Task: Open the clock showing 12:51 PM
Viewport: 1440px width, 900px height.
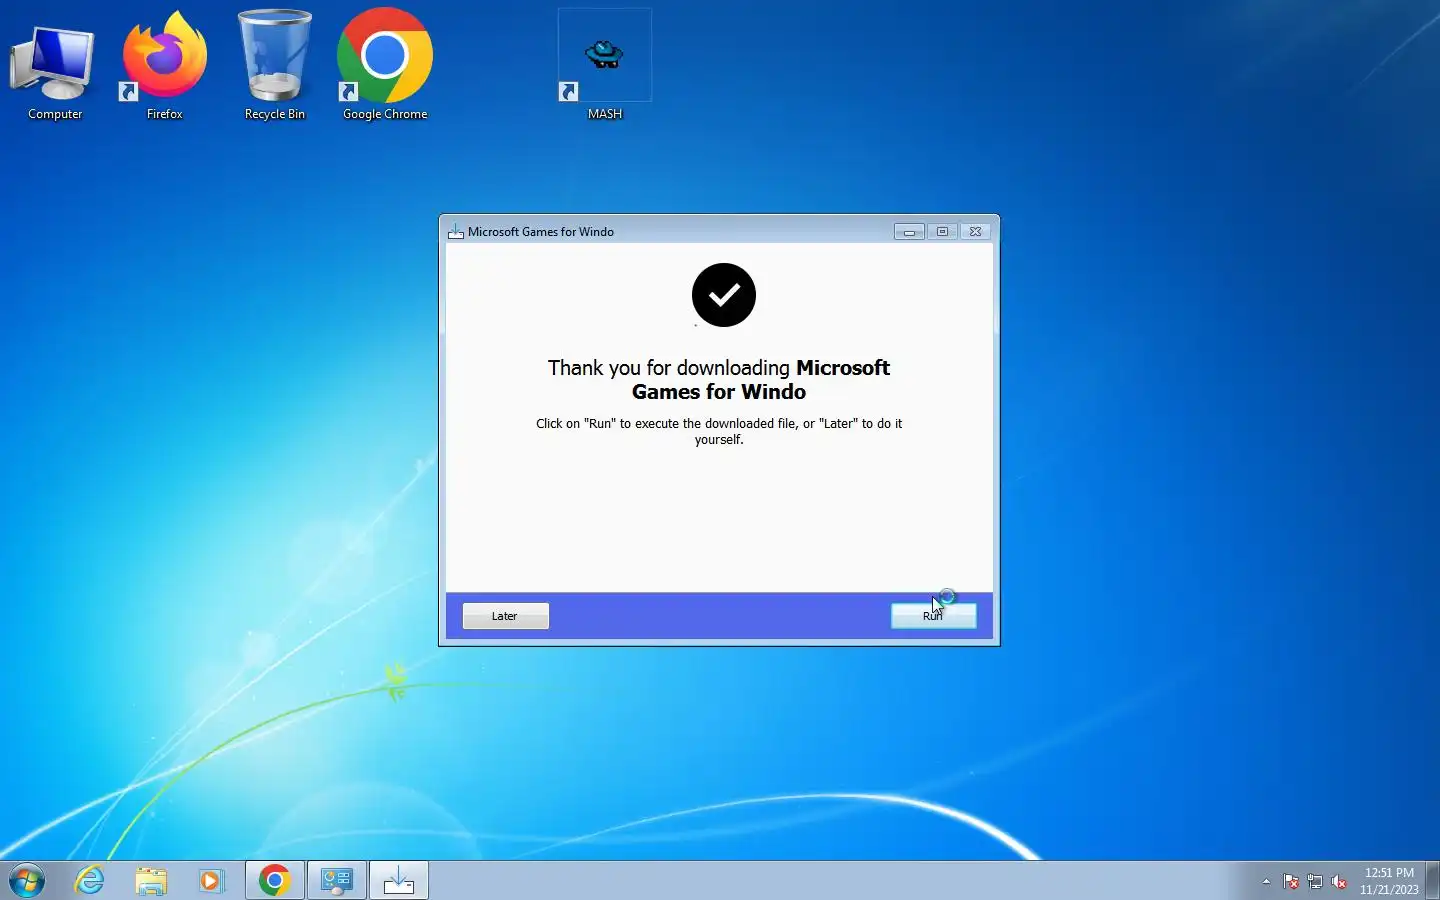Action: (1389, 881)
